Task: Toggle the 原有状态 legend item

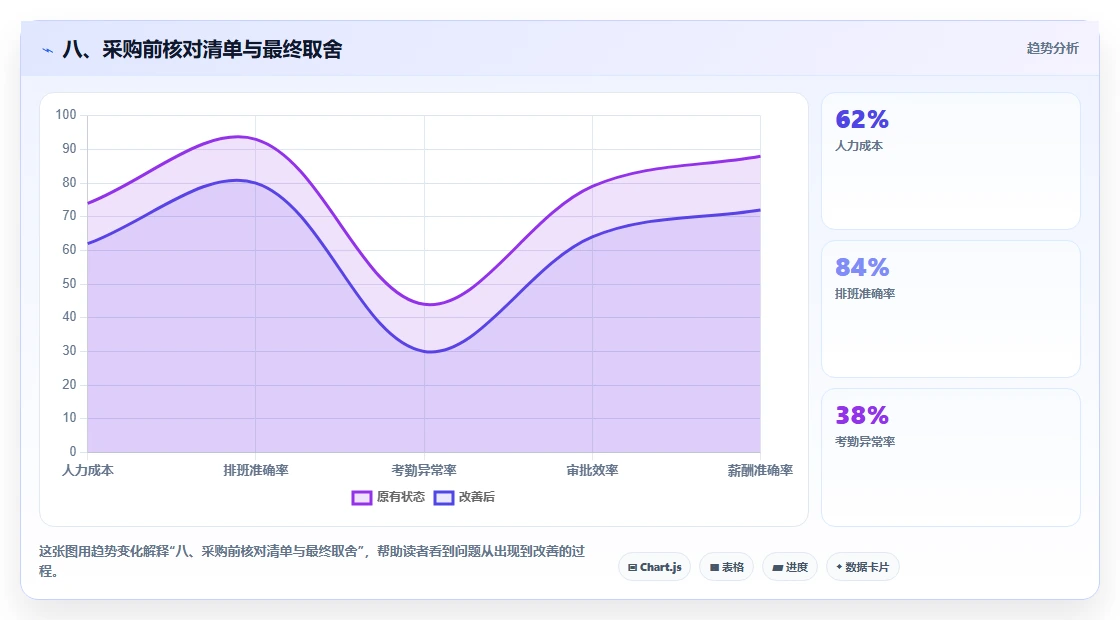Action: tap(388, 497)
